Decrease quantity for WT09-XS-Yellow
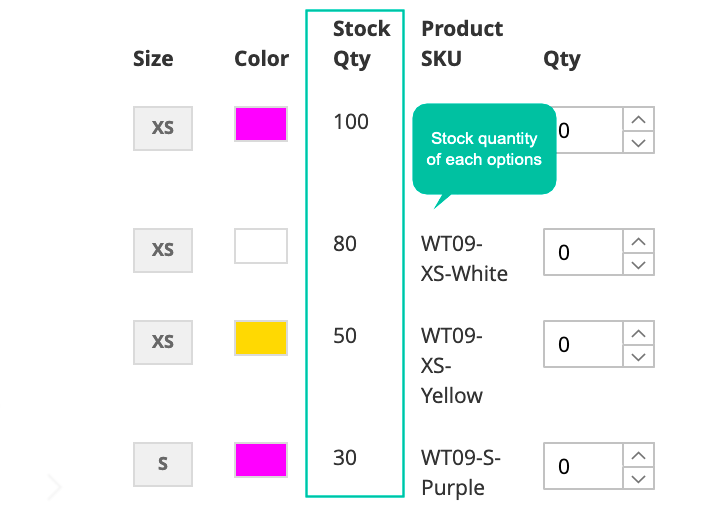This screenshot has height=510, width=711. (x=638, y=357)
